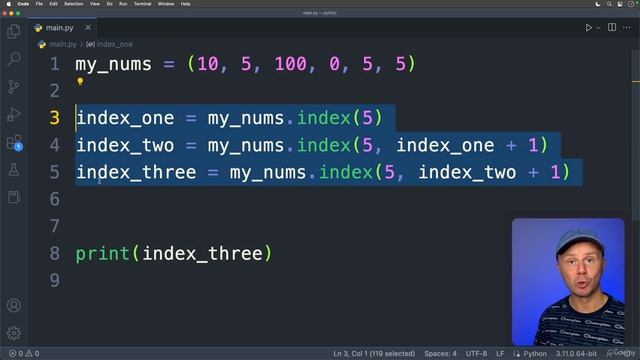
Task: Change indentation via Spaces: 4
Action: point(440,353)
